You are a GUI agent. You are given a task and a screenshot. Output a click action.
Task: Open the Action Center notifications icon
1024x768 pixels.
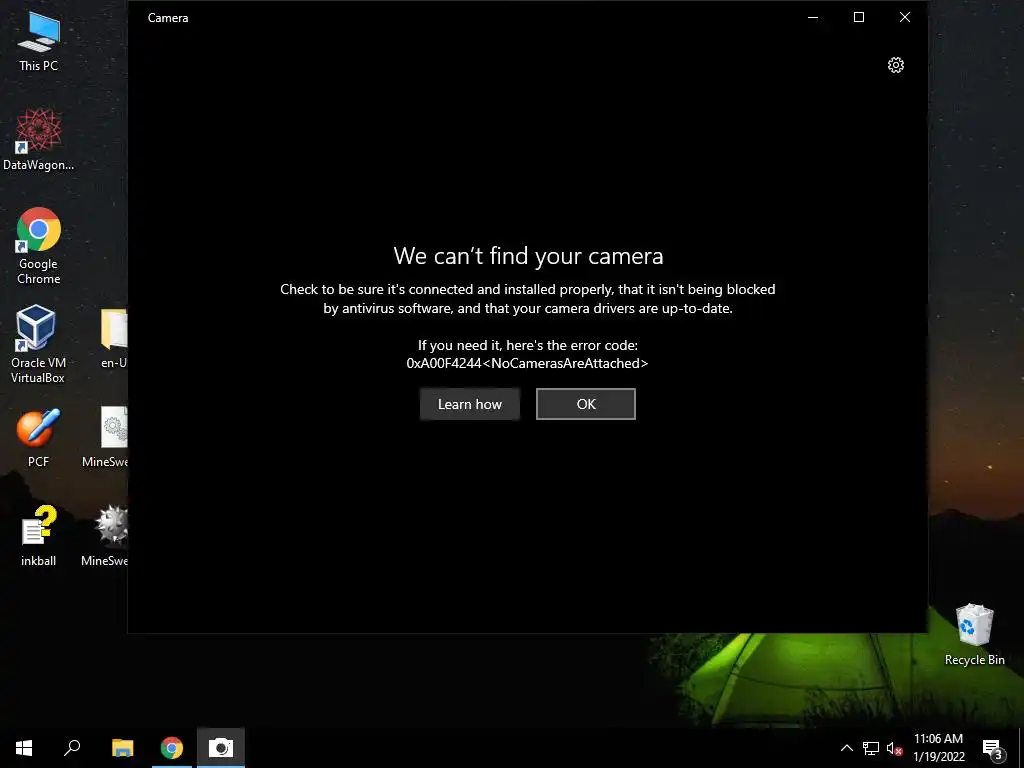993,749
